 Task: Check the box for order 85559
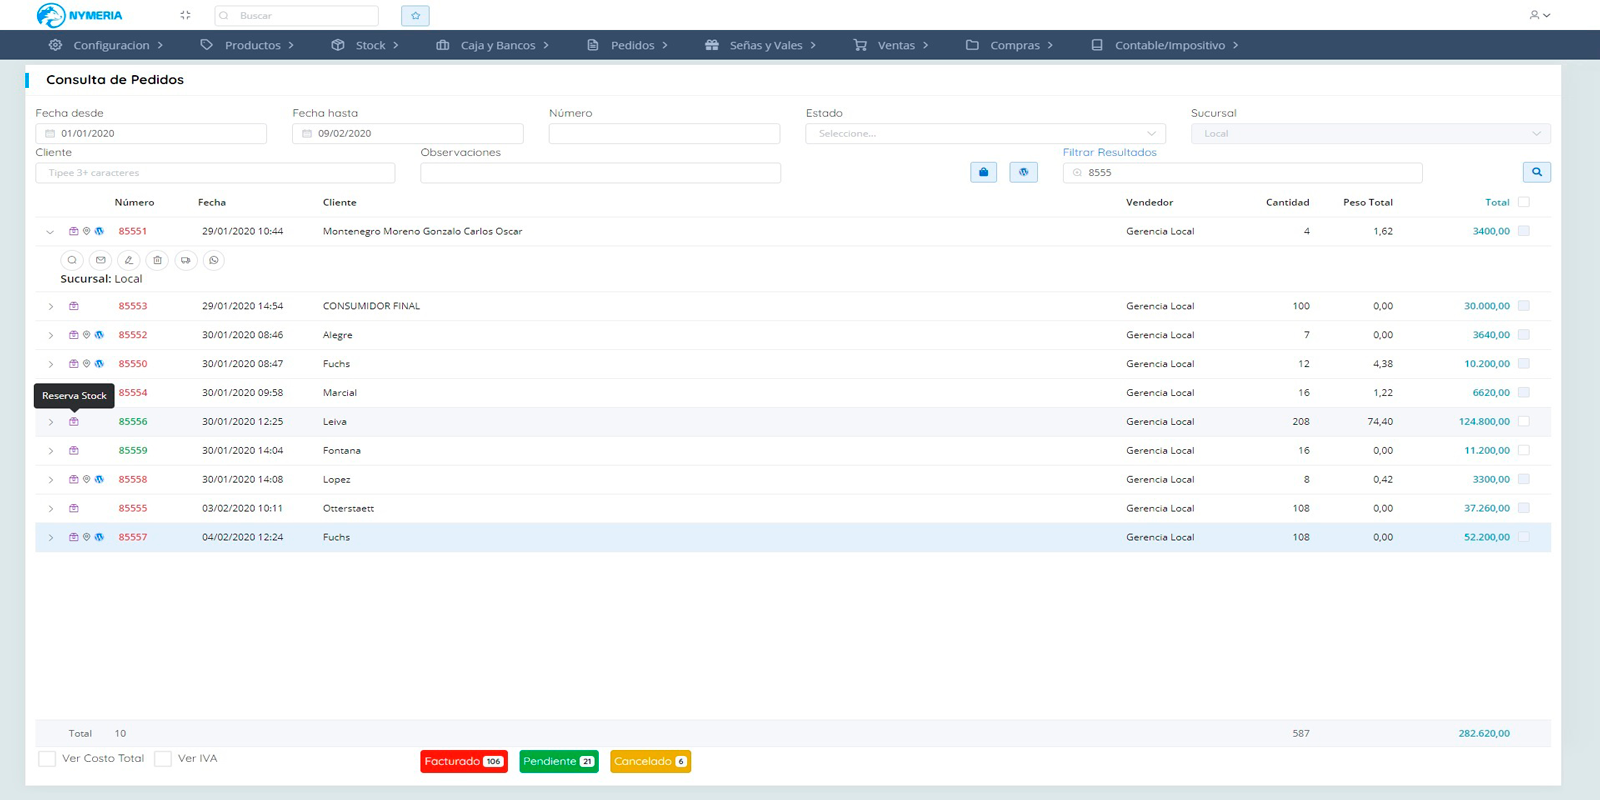point(1524,451)
